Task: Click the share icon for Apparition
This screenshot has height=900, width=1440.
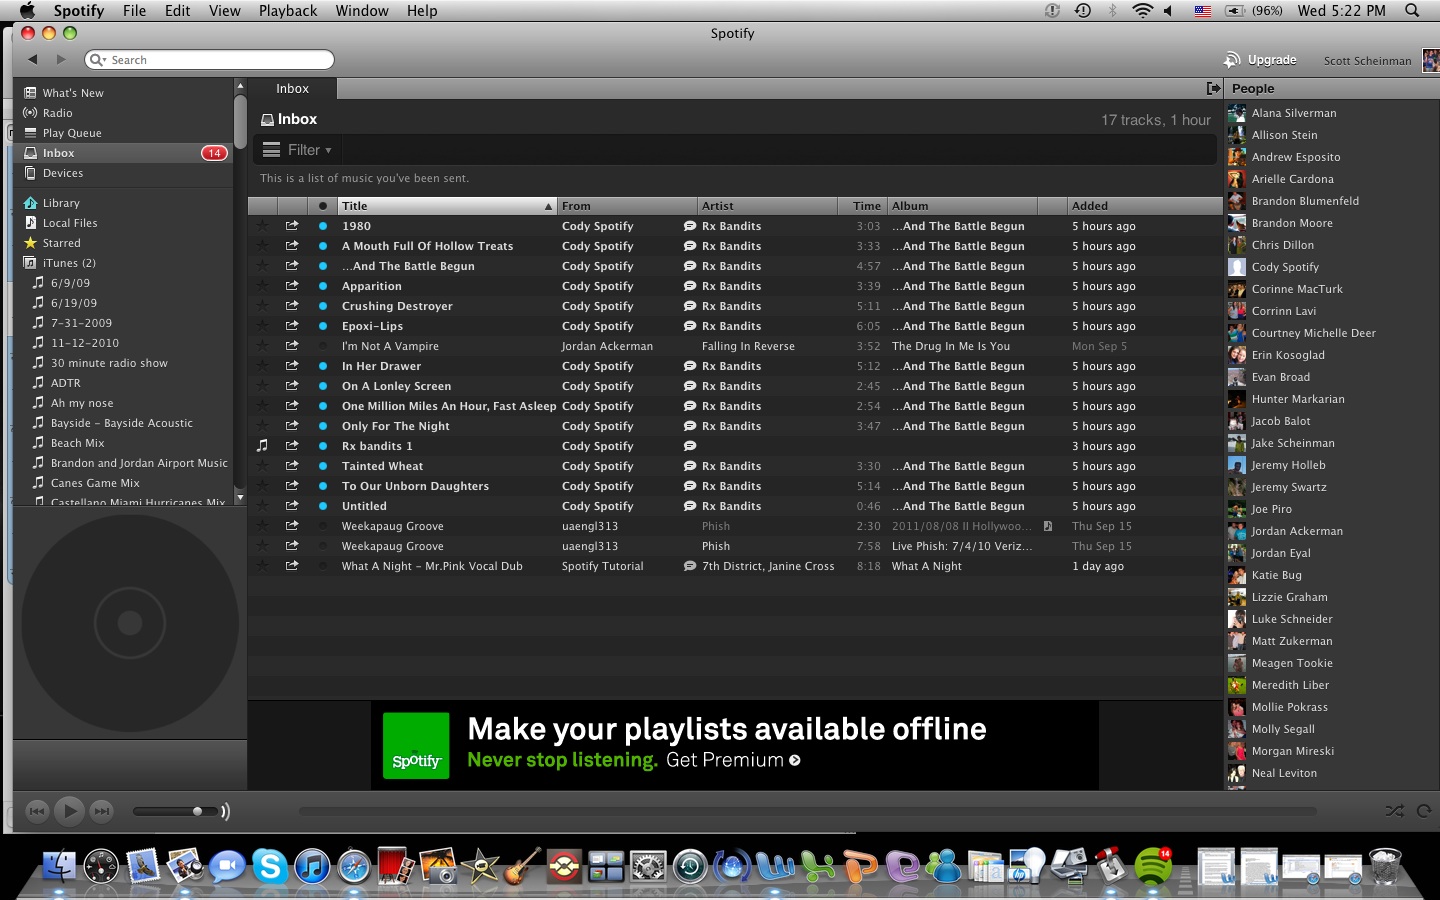Action: click(x=292, y=286)
